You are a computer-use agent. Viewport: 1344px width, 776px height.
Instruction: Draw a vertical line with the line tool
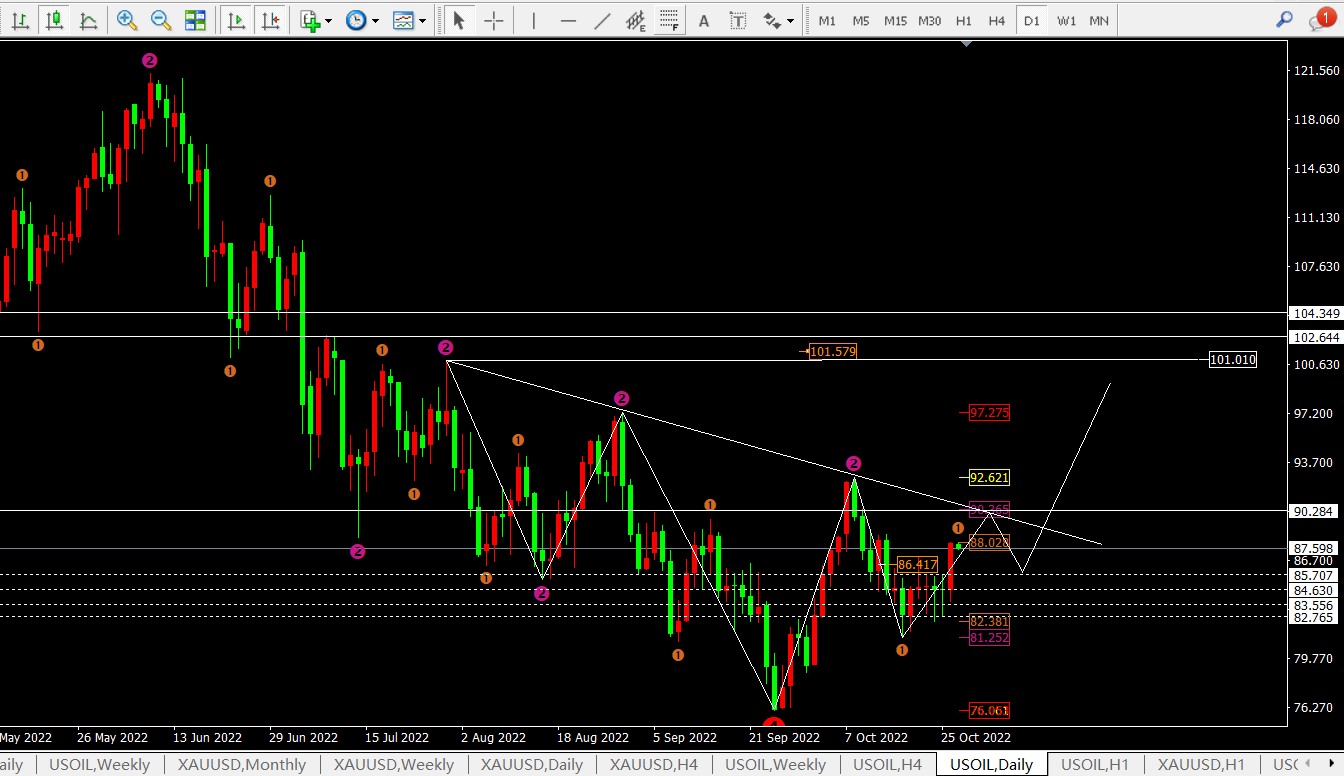(534, 20)
